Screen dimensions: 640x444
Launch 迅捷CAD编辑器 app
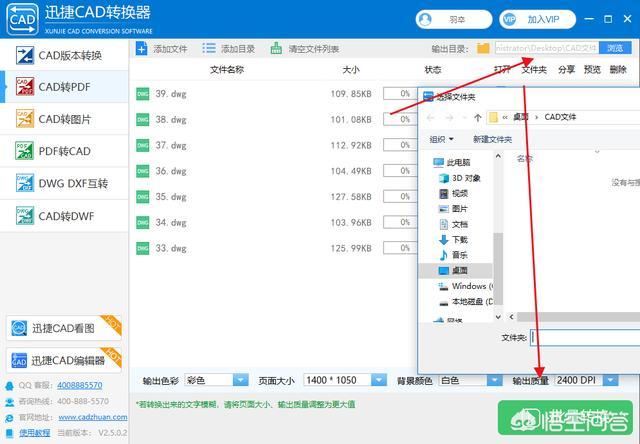point(64,360)
